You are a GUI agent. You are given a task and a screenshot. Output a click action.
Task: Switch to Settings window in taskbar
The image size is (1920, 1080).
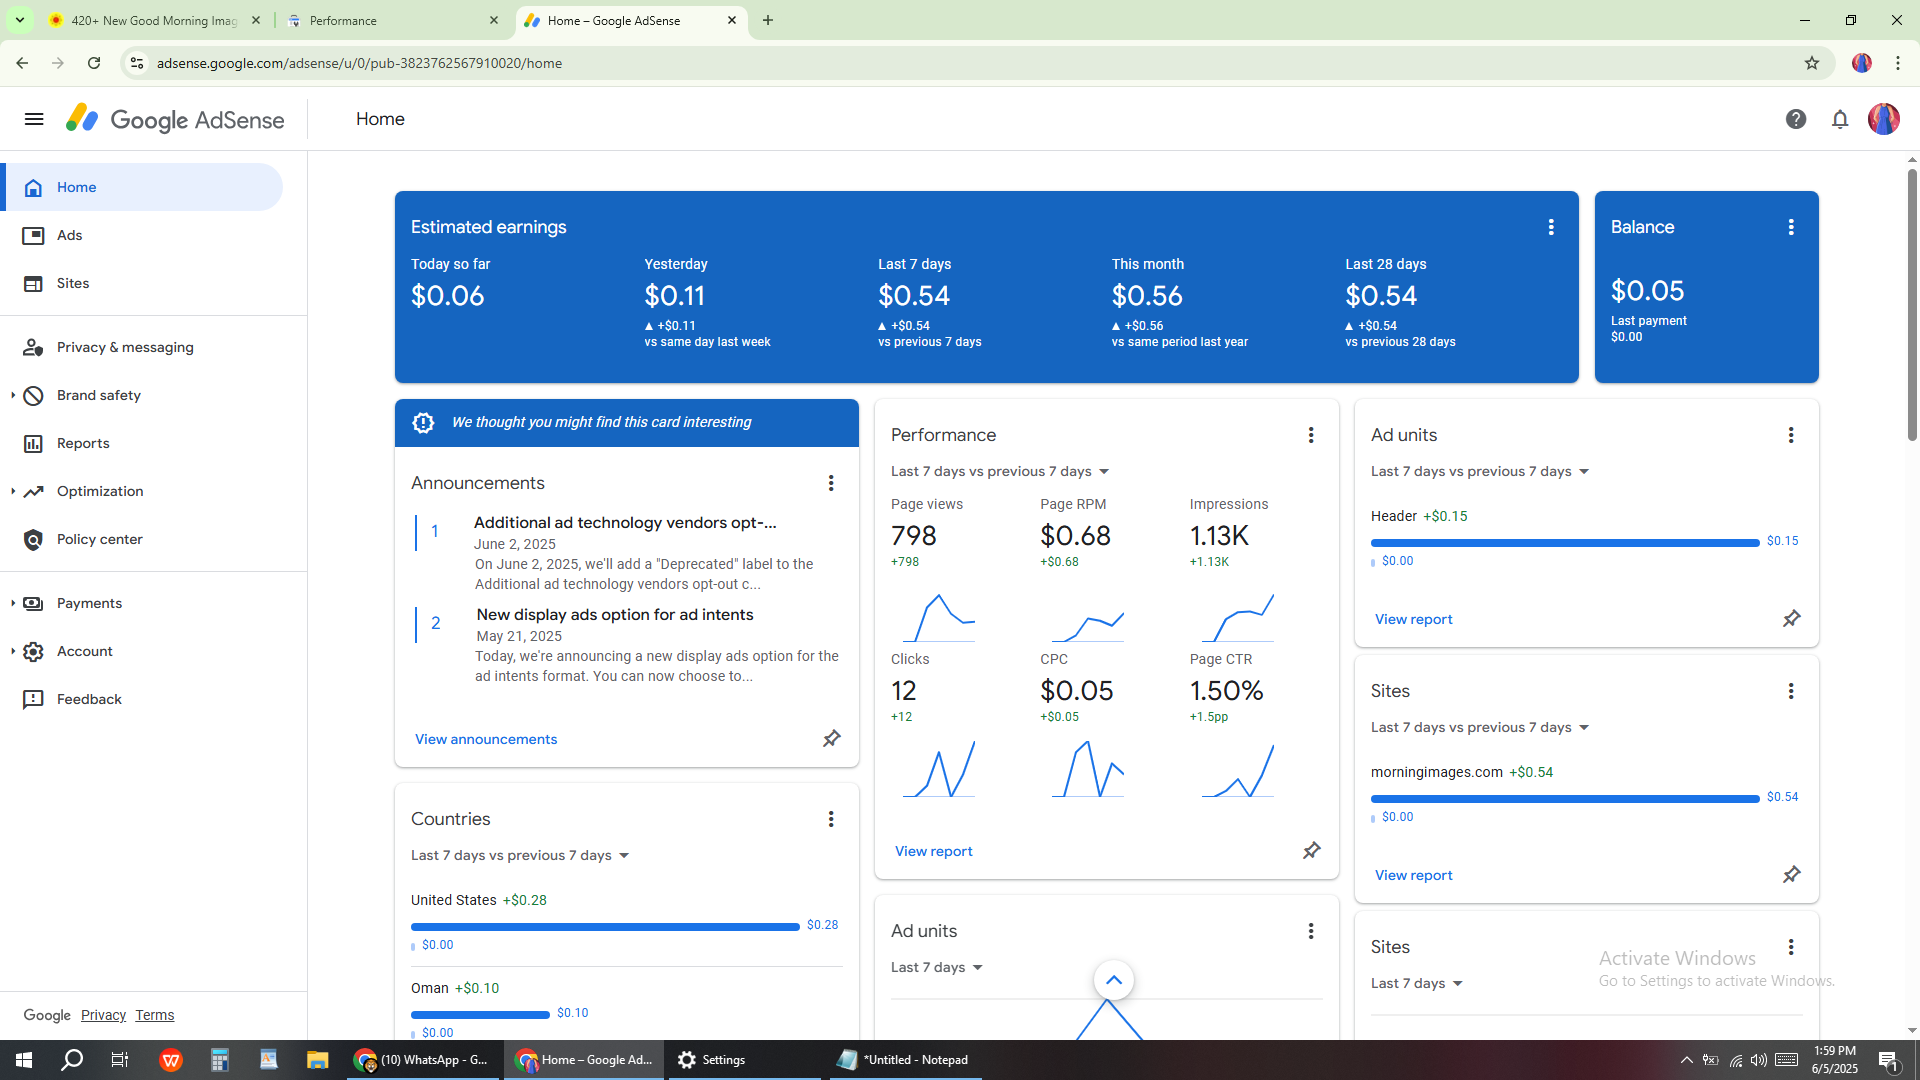pos(742,1060)
